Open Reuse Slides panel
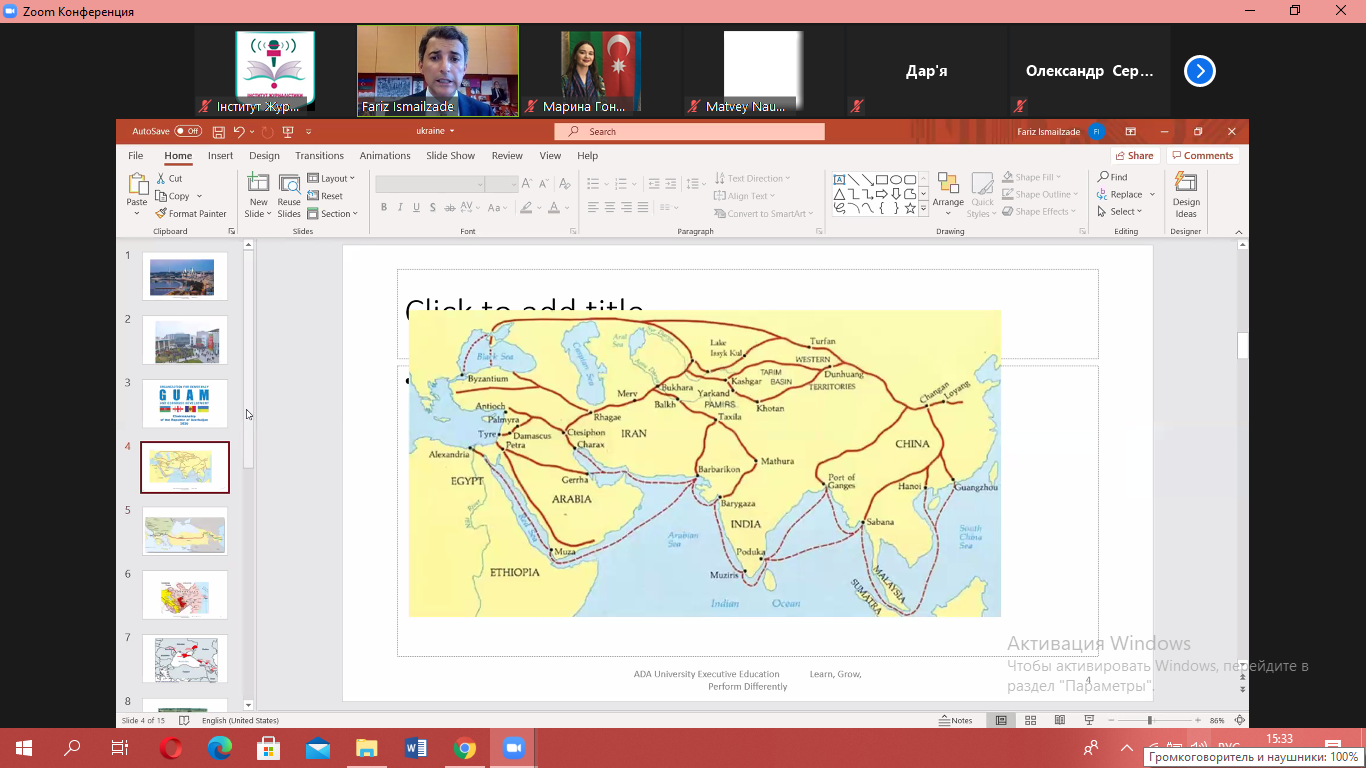This screenshot has width=1366, height=768. [289, 185]
